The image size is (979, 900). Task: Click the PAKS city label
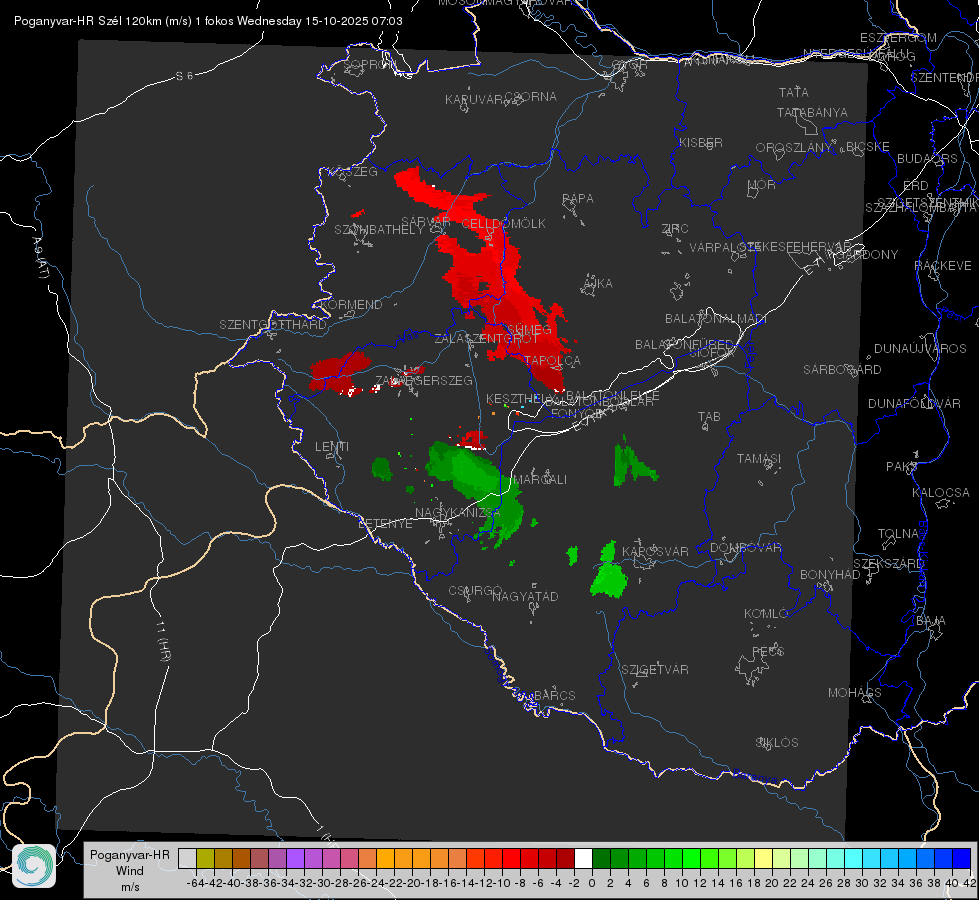(x=902, y=467)
